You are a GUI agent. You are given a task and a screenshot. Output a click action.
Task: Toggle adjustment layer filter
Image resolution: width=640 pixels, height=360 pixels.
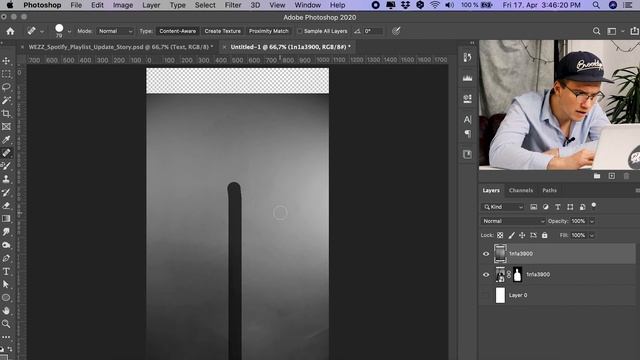(x=546, y=207)
